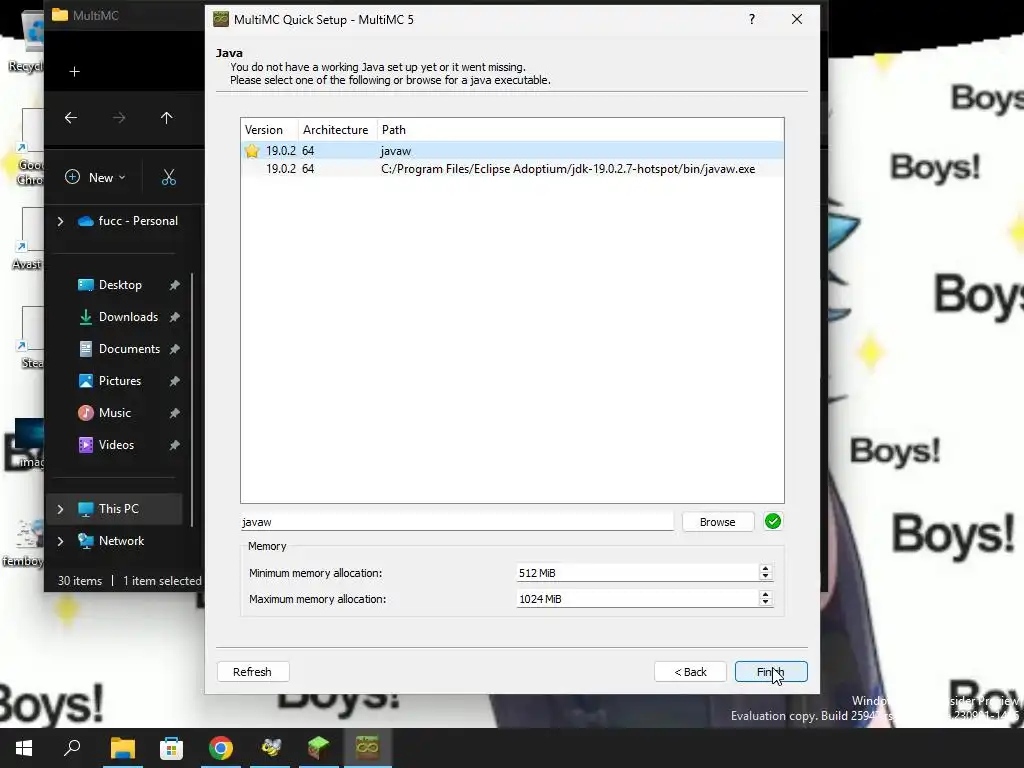Browse for a java executable
The image size is (1024, 768).
pos(717,522)
